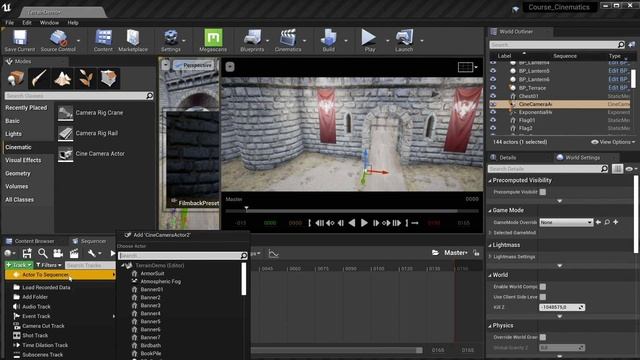Open the GameMode Override dropdown
The image size is (640, 360).
pos(566,222)
